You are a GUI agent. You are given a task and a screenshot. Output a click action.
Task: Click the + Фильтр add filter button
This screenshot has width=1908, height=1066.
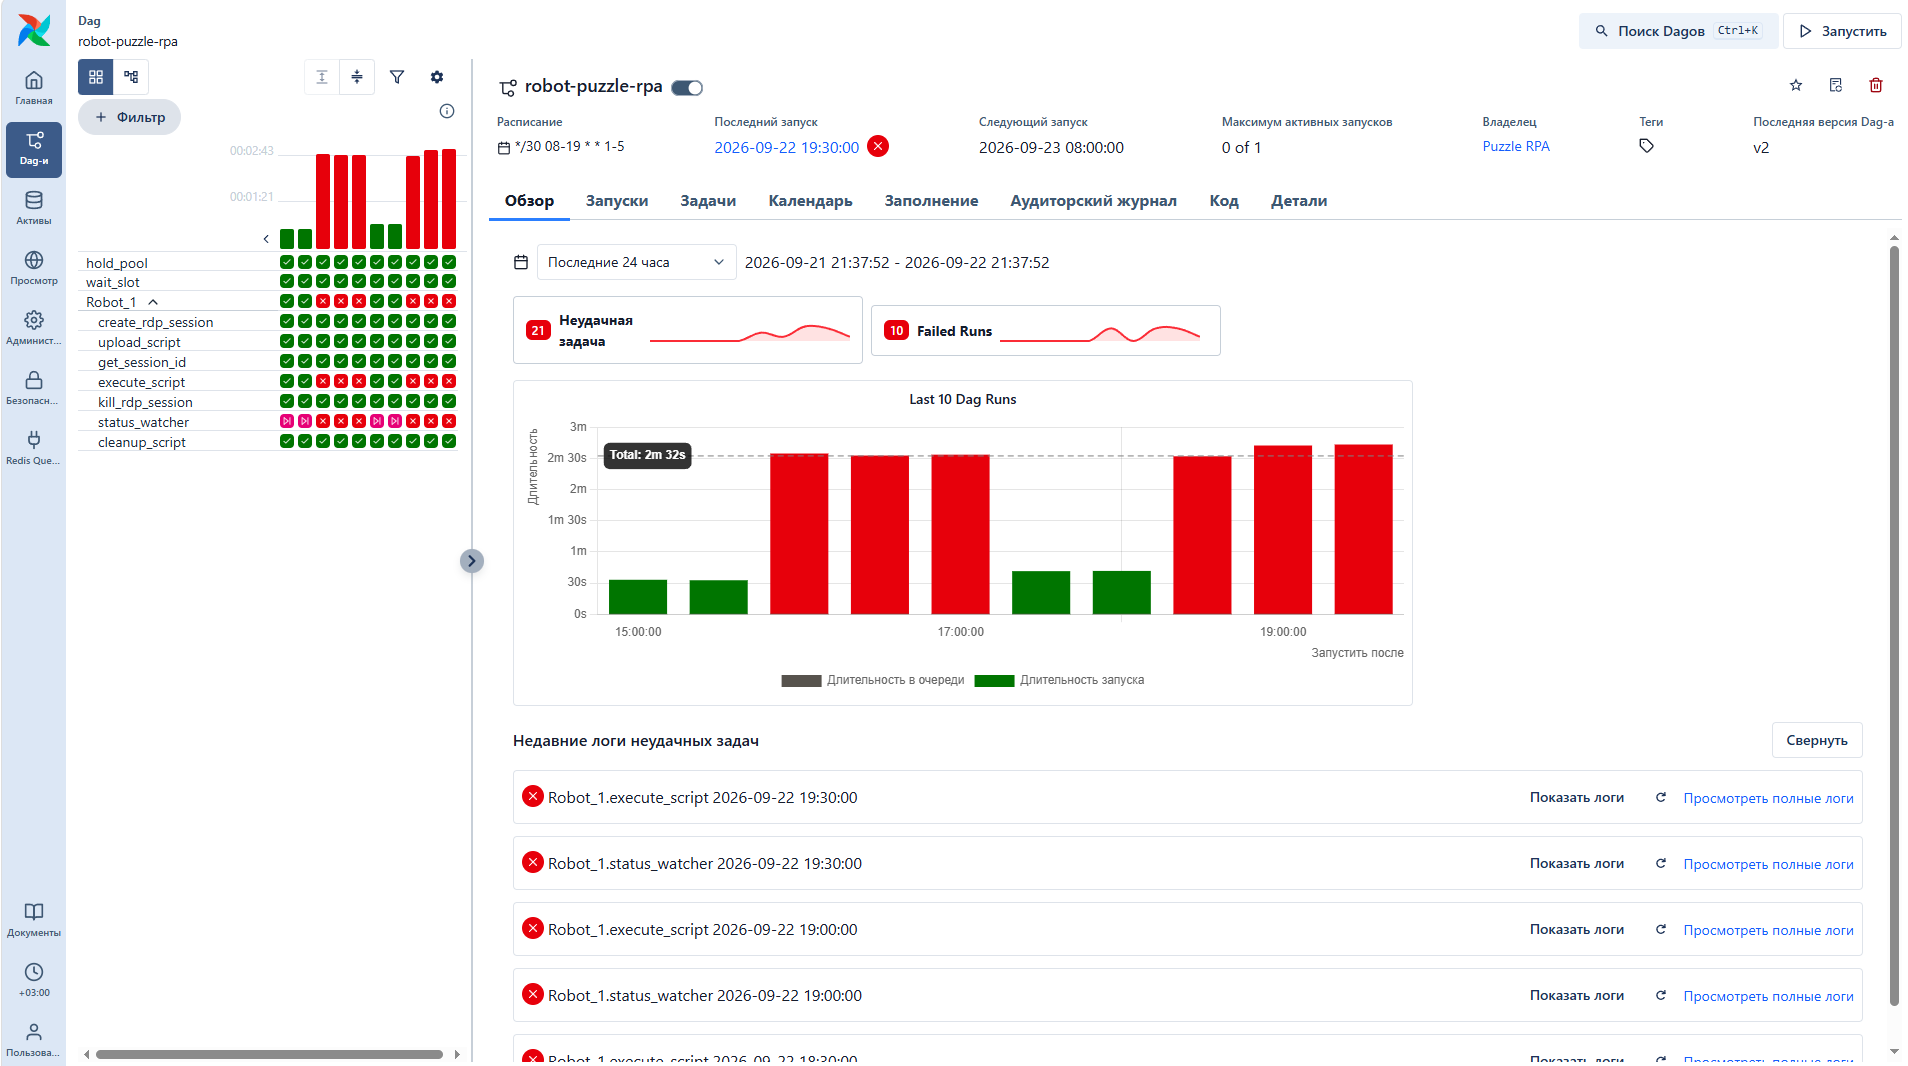point(130,117)
